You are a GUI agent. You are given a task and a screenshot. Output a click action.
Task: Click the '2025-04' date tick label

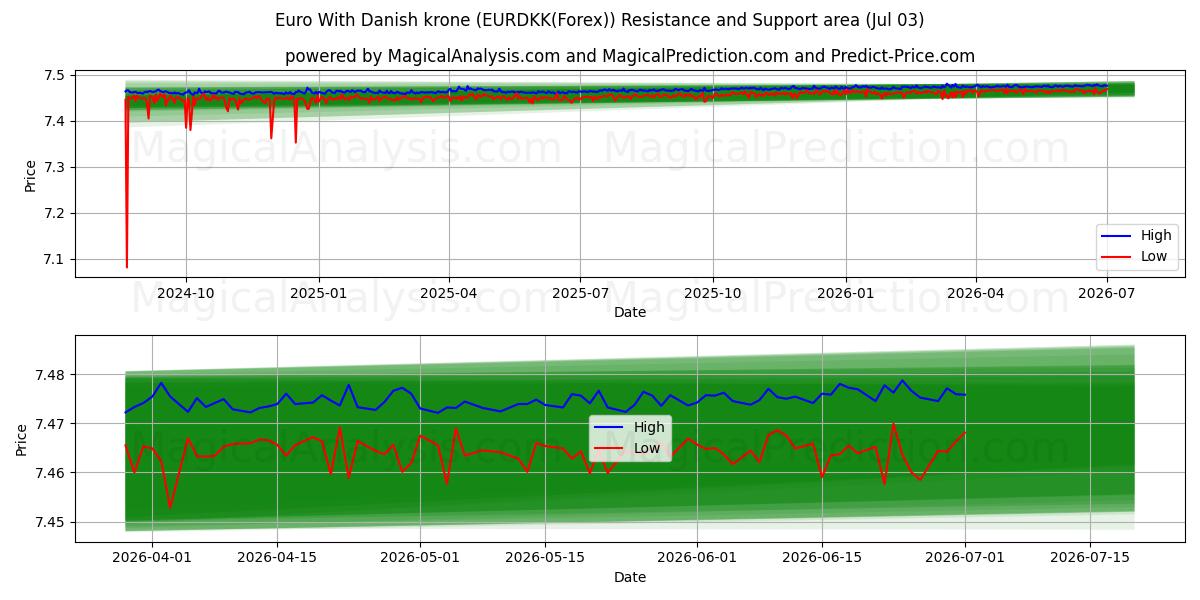[x=449, y=293]
